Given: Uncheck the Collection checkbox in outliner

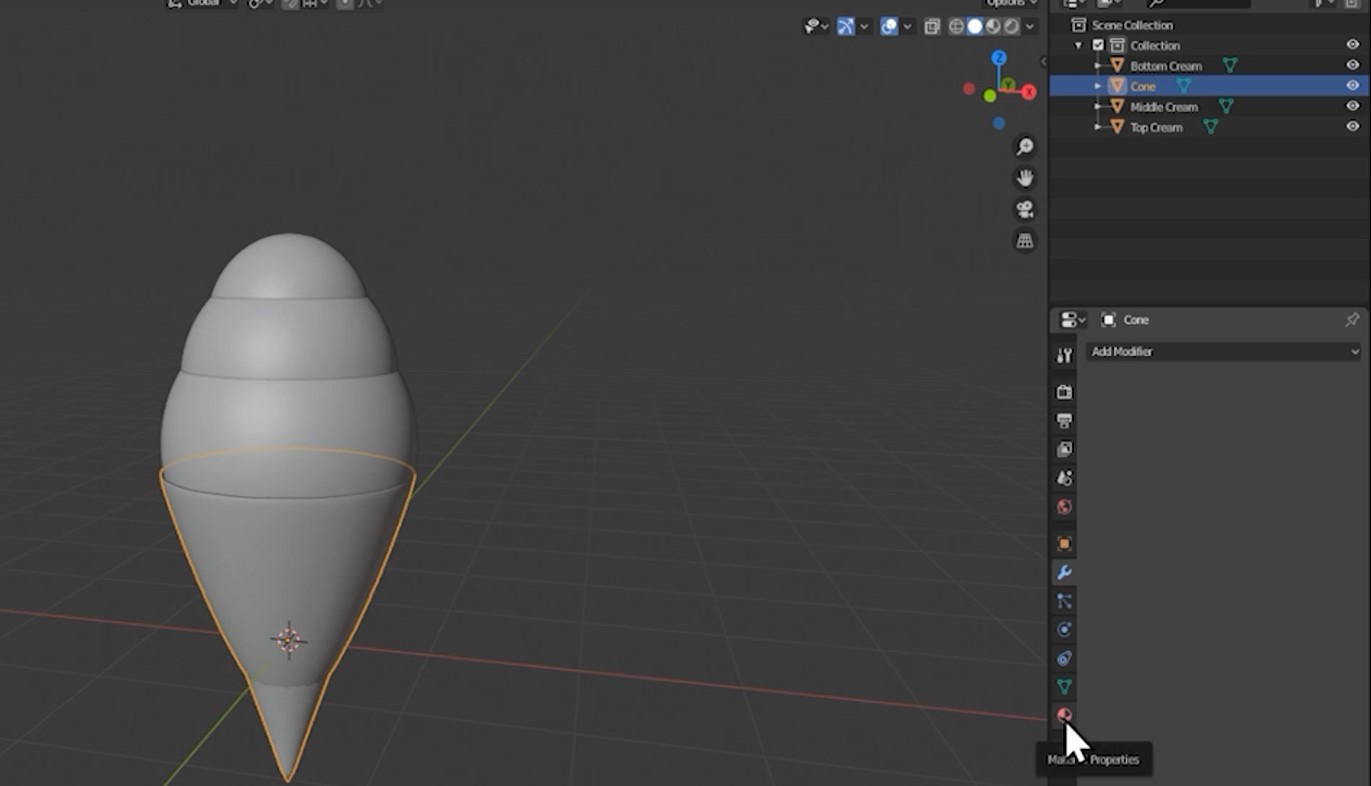Looking at the screenshot, I should tap(1098, 46).
